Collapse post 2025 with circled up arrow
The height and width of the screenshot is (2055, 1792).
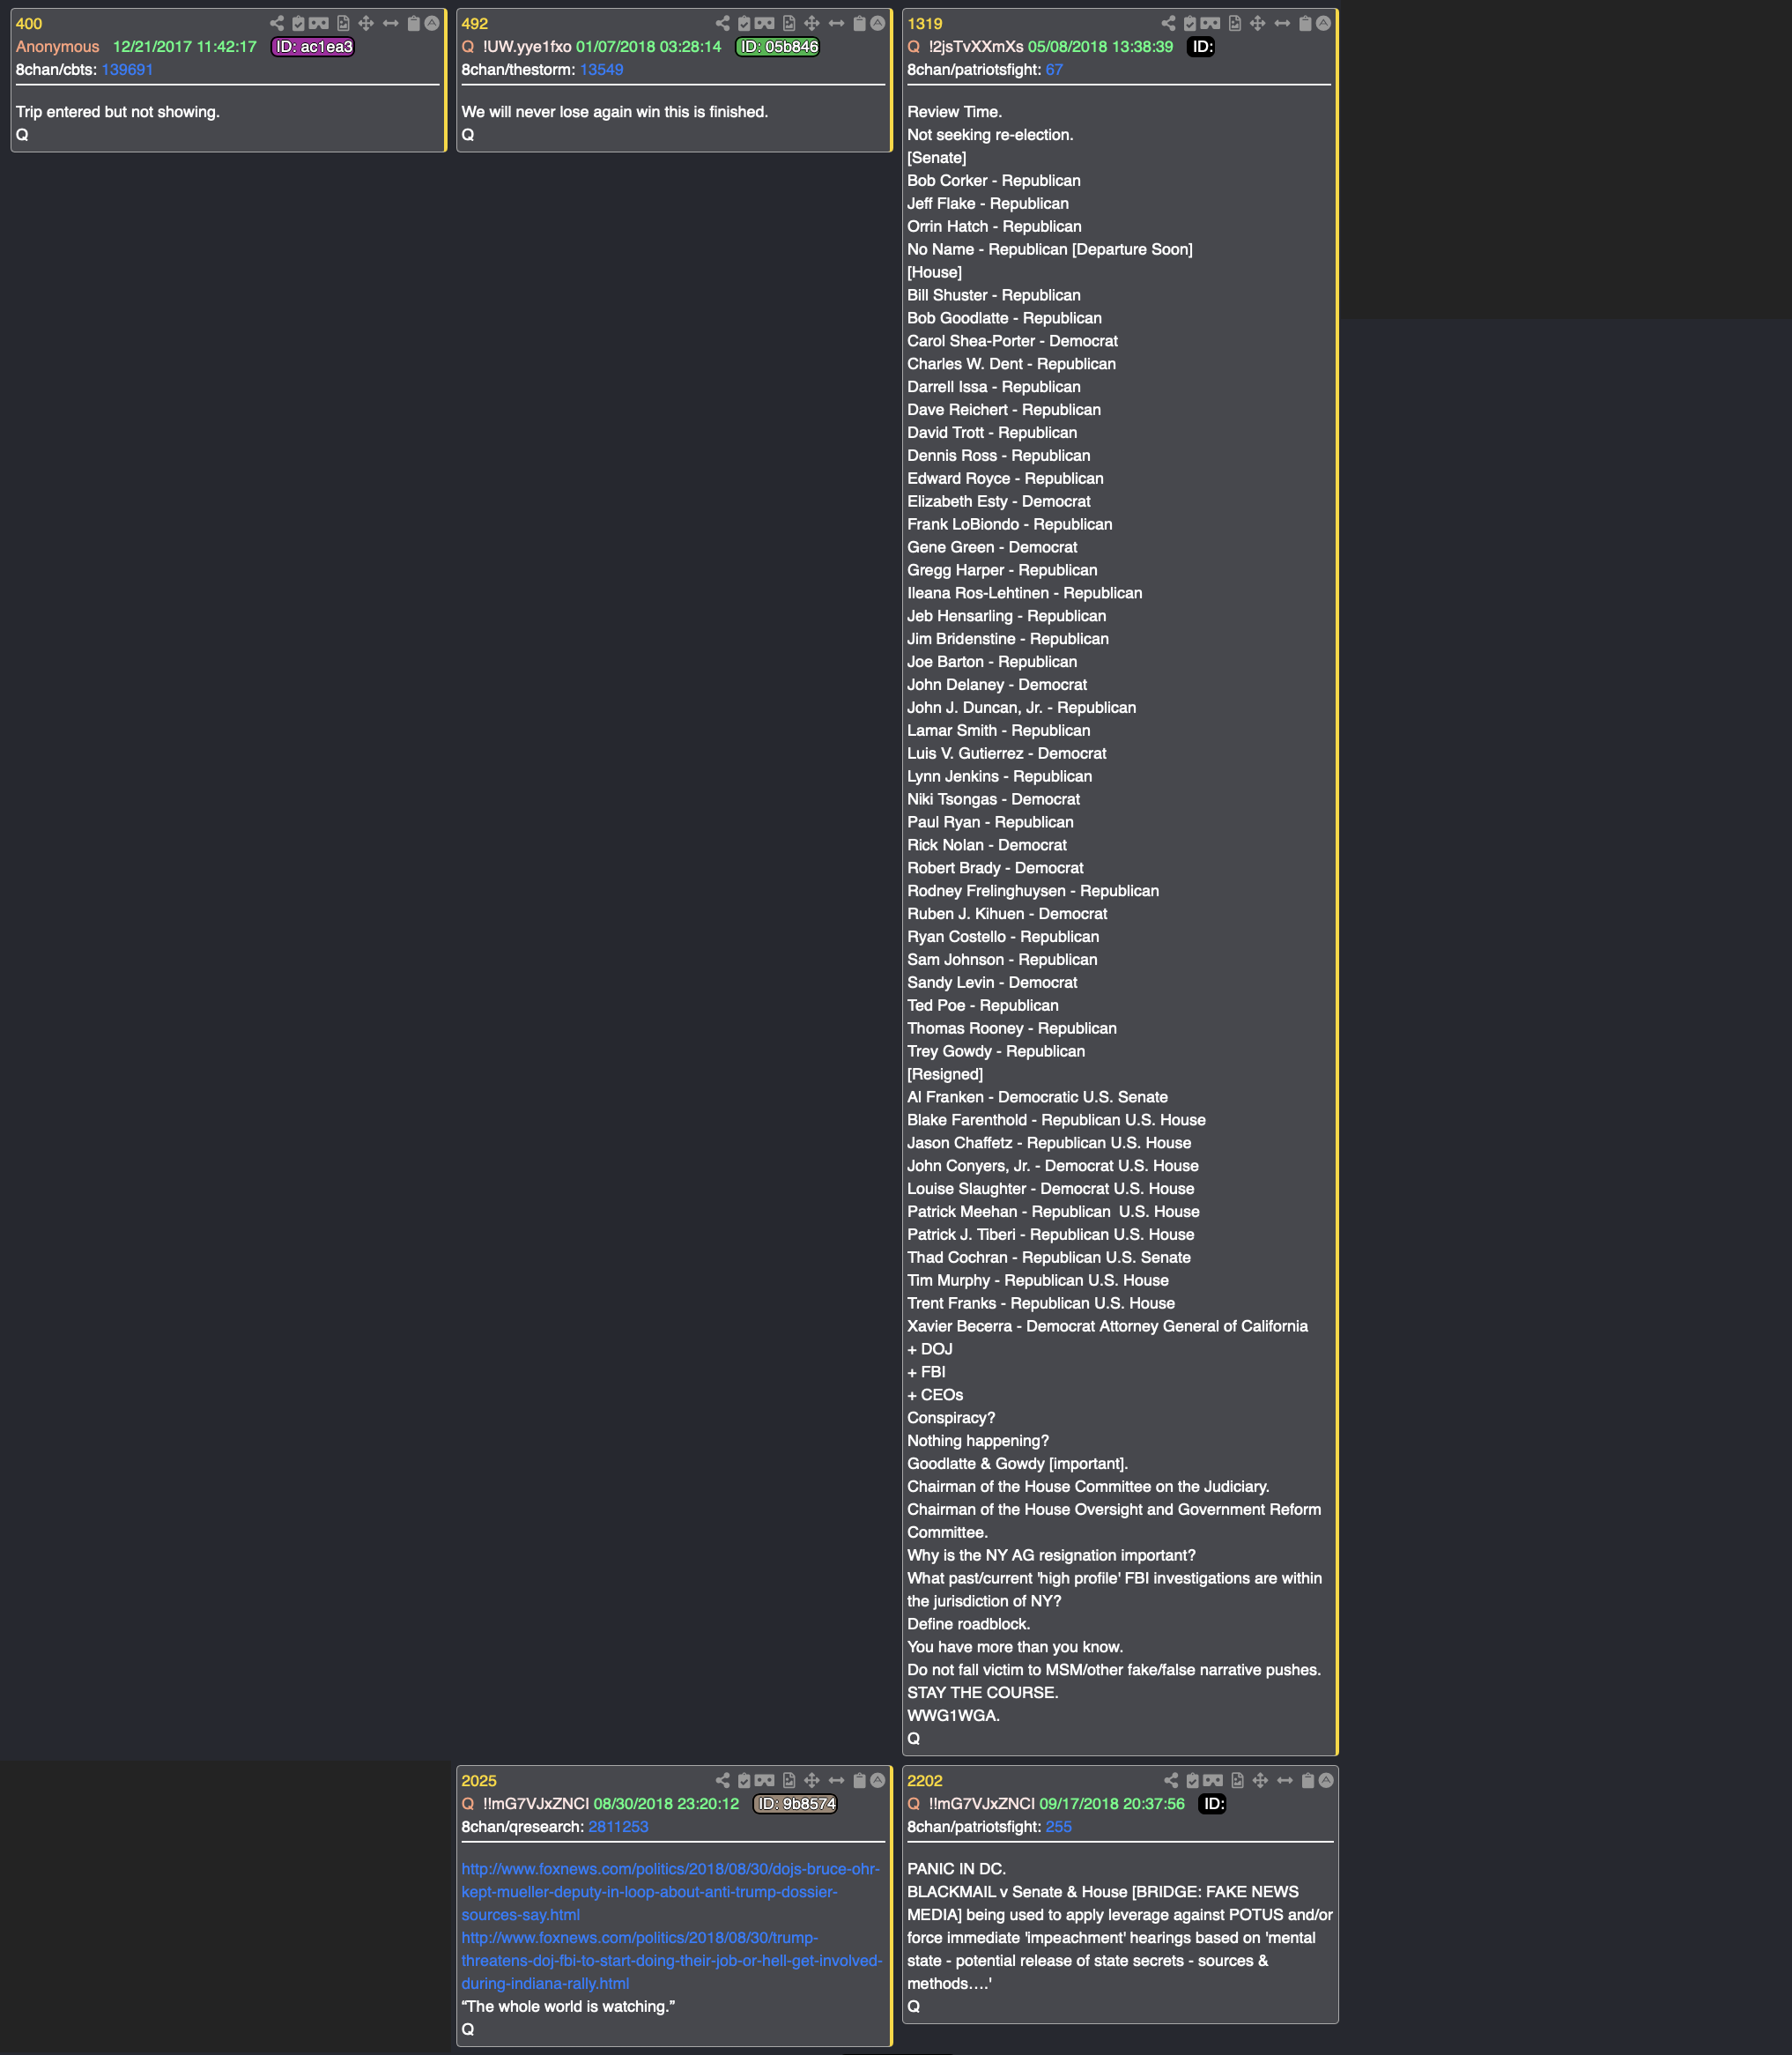(878, 1780)
